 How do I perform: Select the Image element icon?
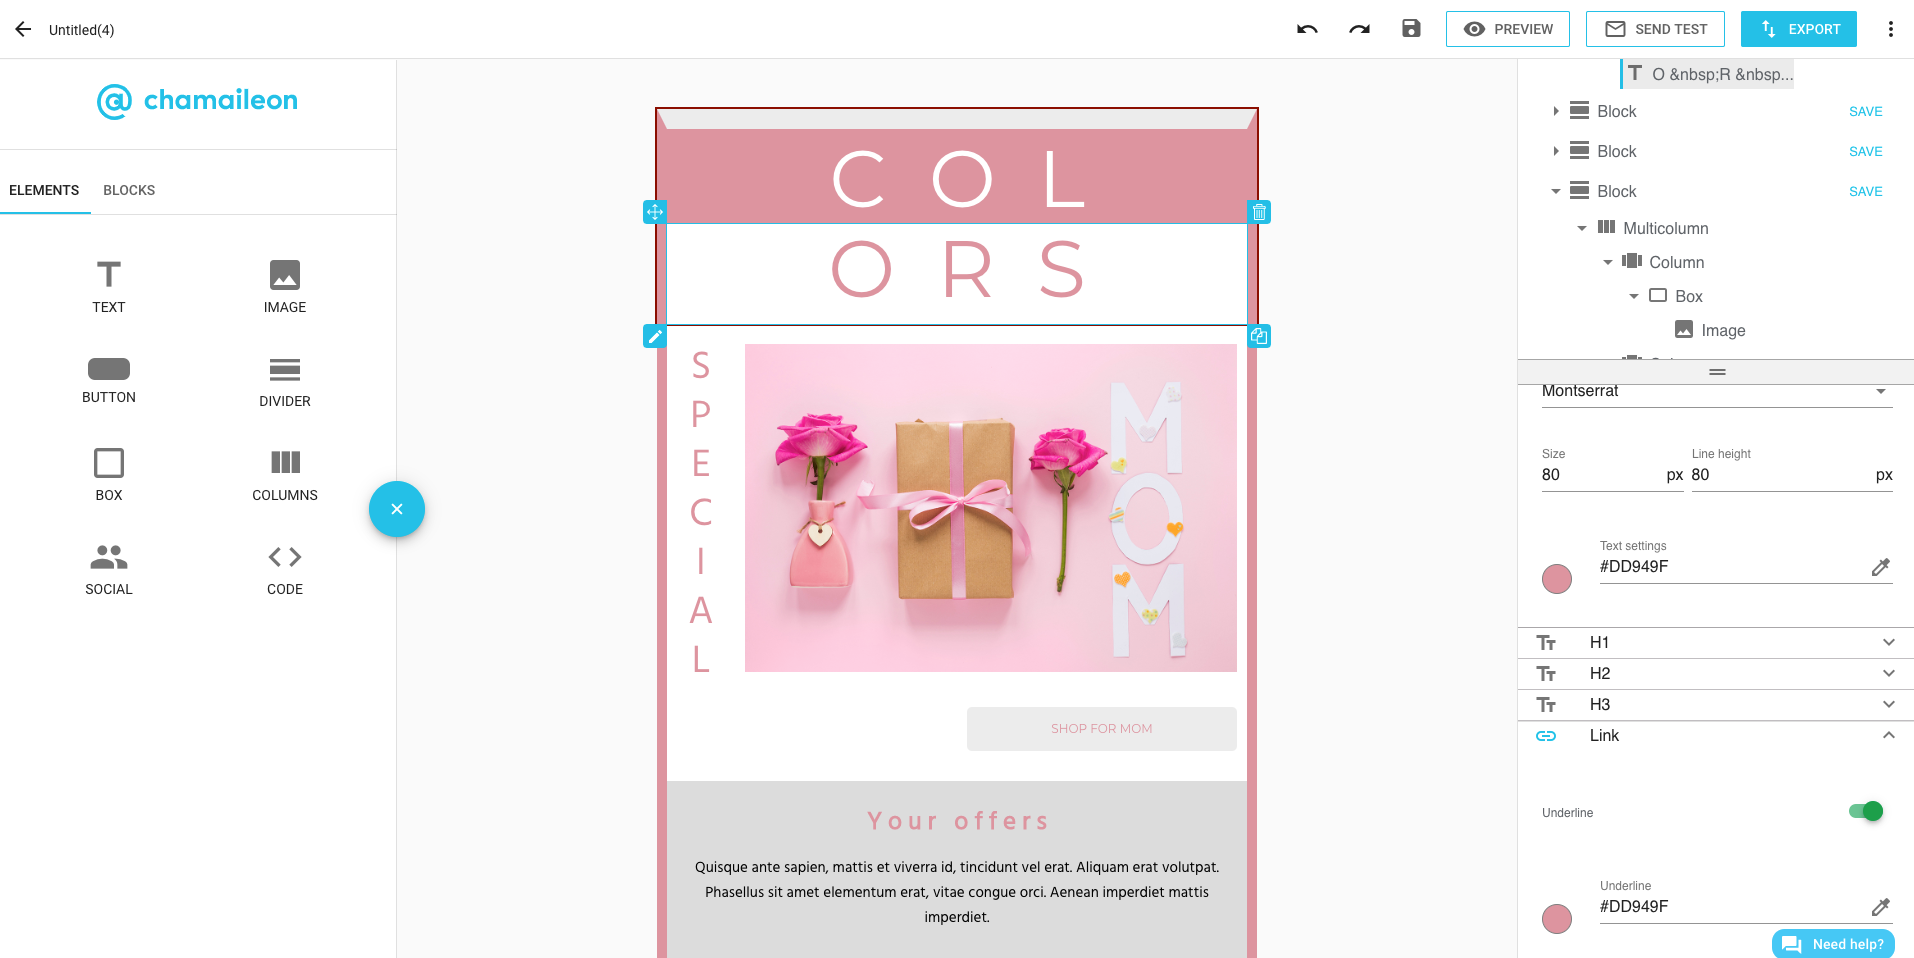285,275
